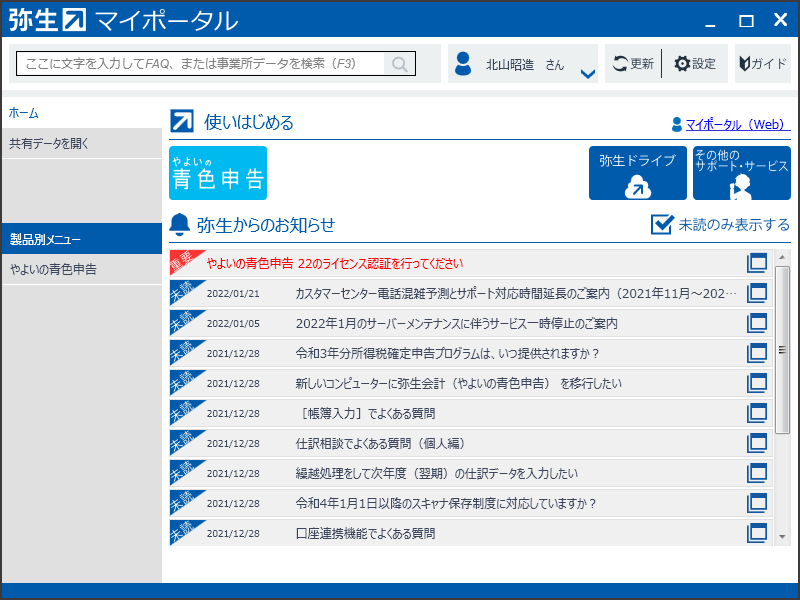Click the notice list scrollbar thumb
Image resolution: width=800 pixels, height=600 pixels.
tap(782, 349)
